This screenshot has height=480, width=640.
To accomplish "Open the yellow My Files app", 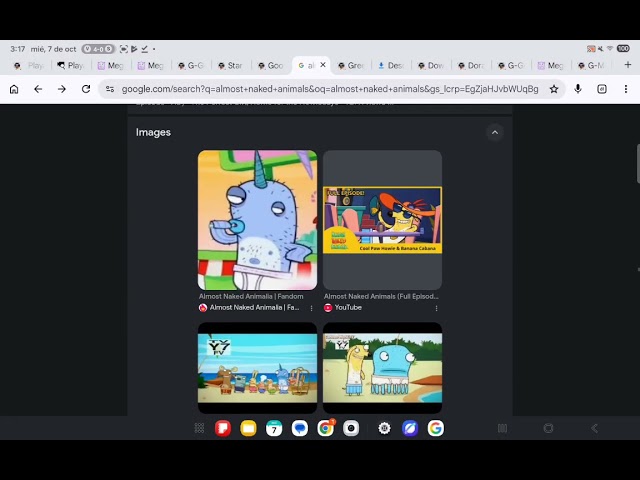I will (248, 428).
